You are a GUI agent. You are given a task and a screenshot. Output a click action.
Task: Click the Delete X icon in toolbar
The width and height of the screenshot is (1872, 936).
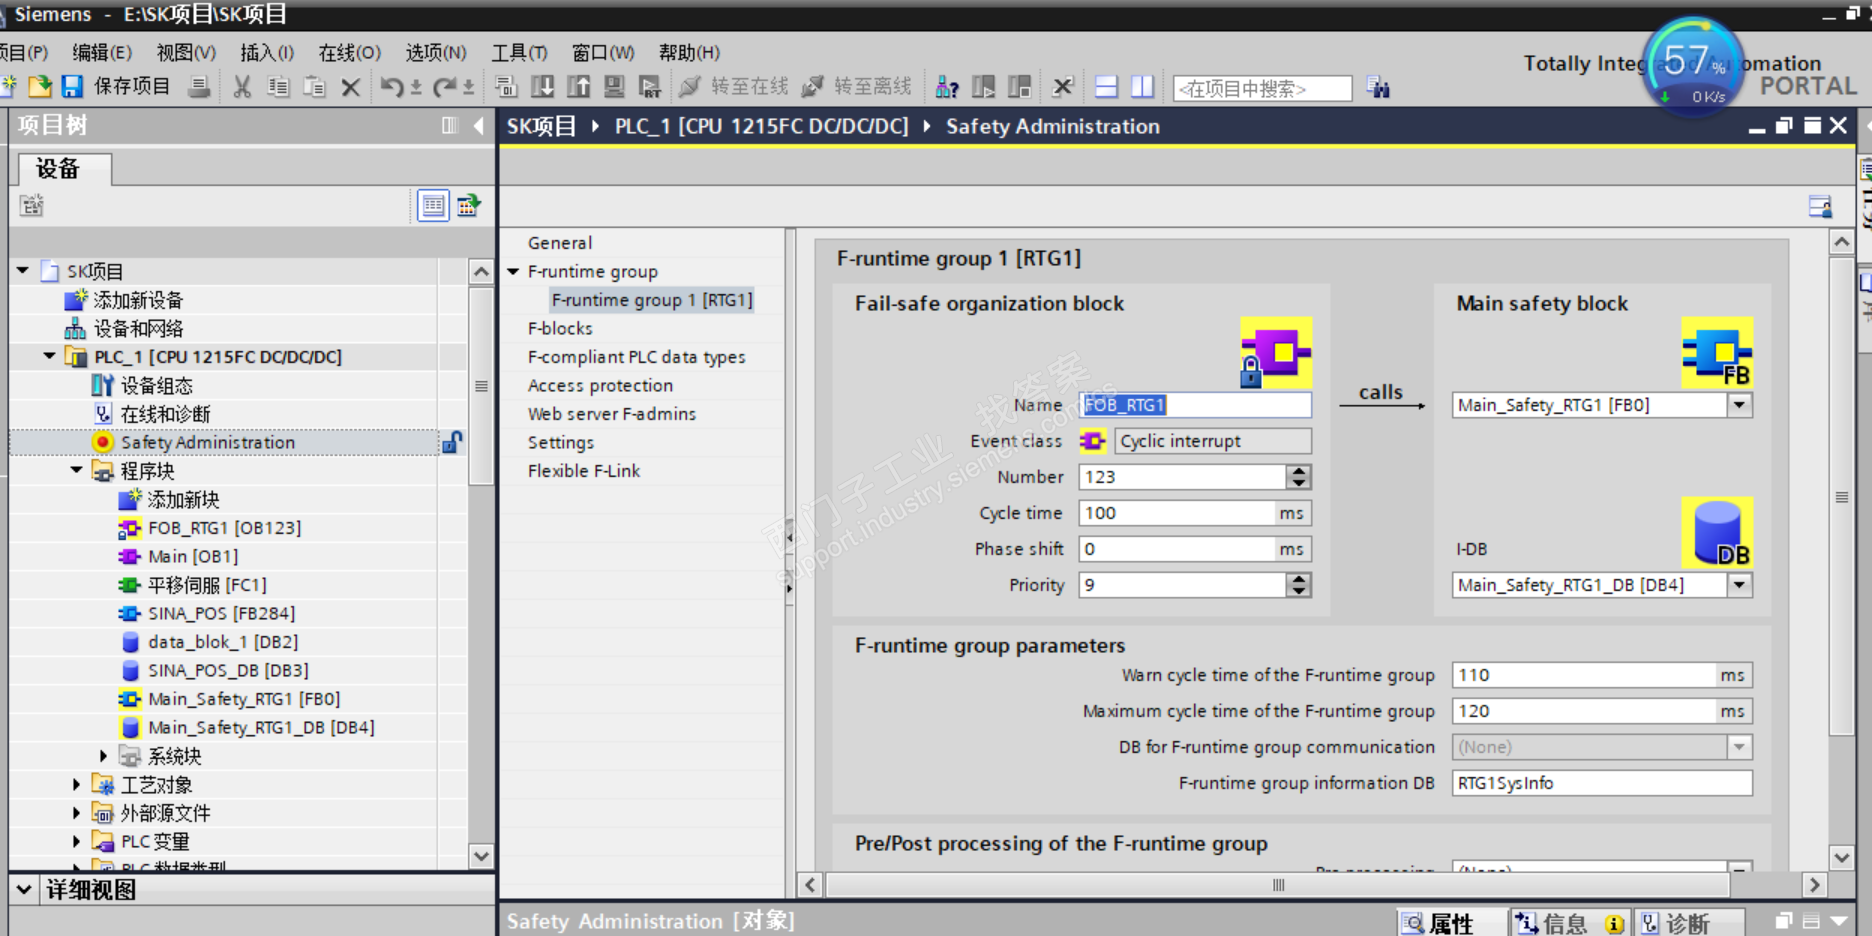(350, 87)
